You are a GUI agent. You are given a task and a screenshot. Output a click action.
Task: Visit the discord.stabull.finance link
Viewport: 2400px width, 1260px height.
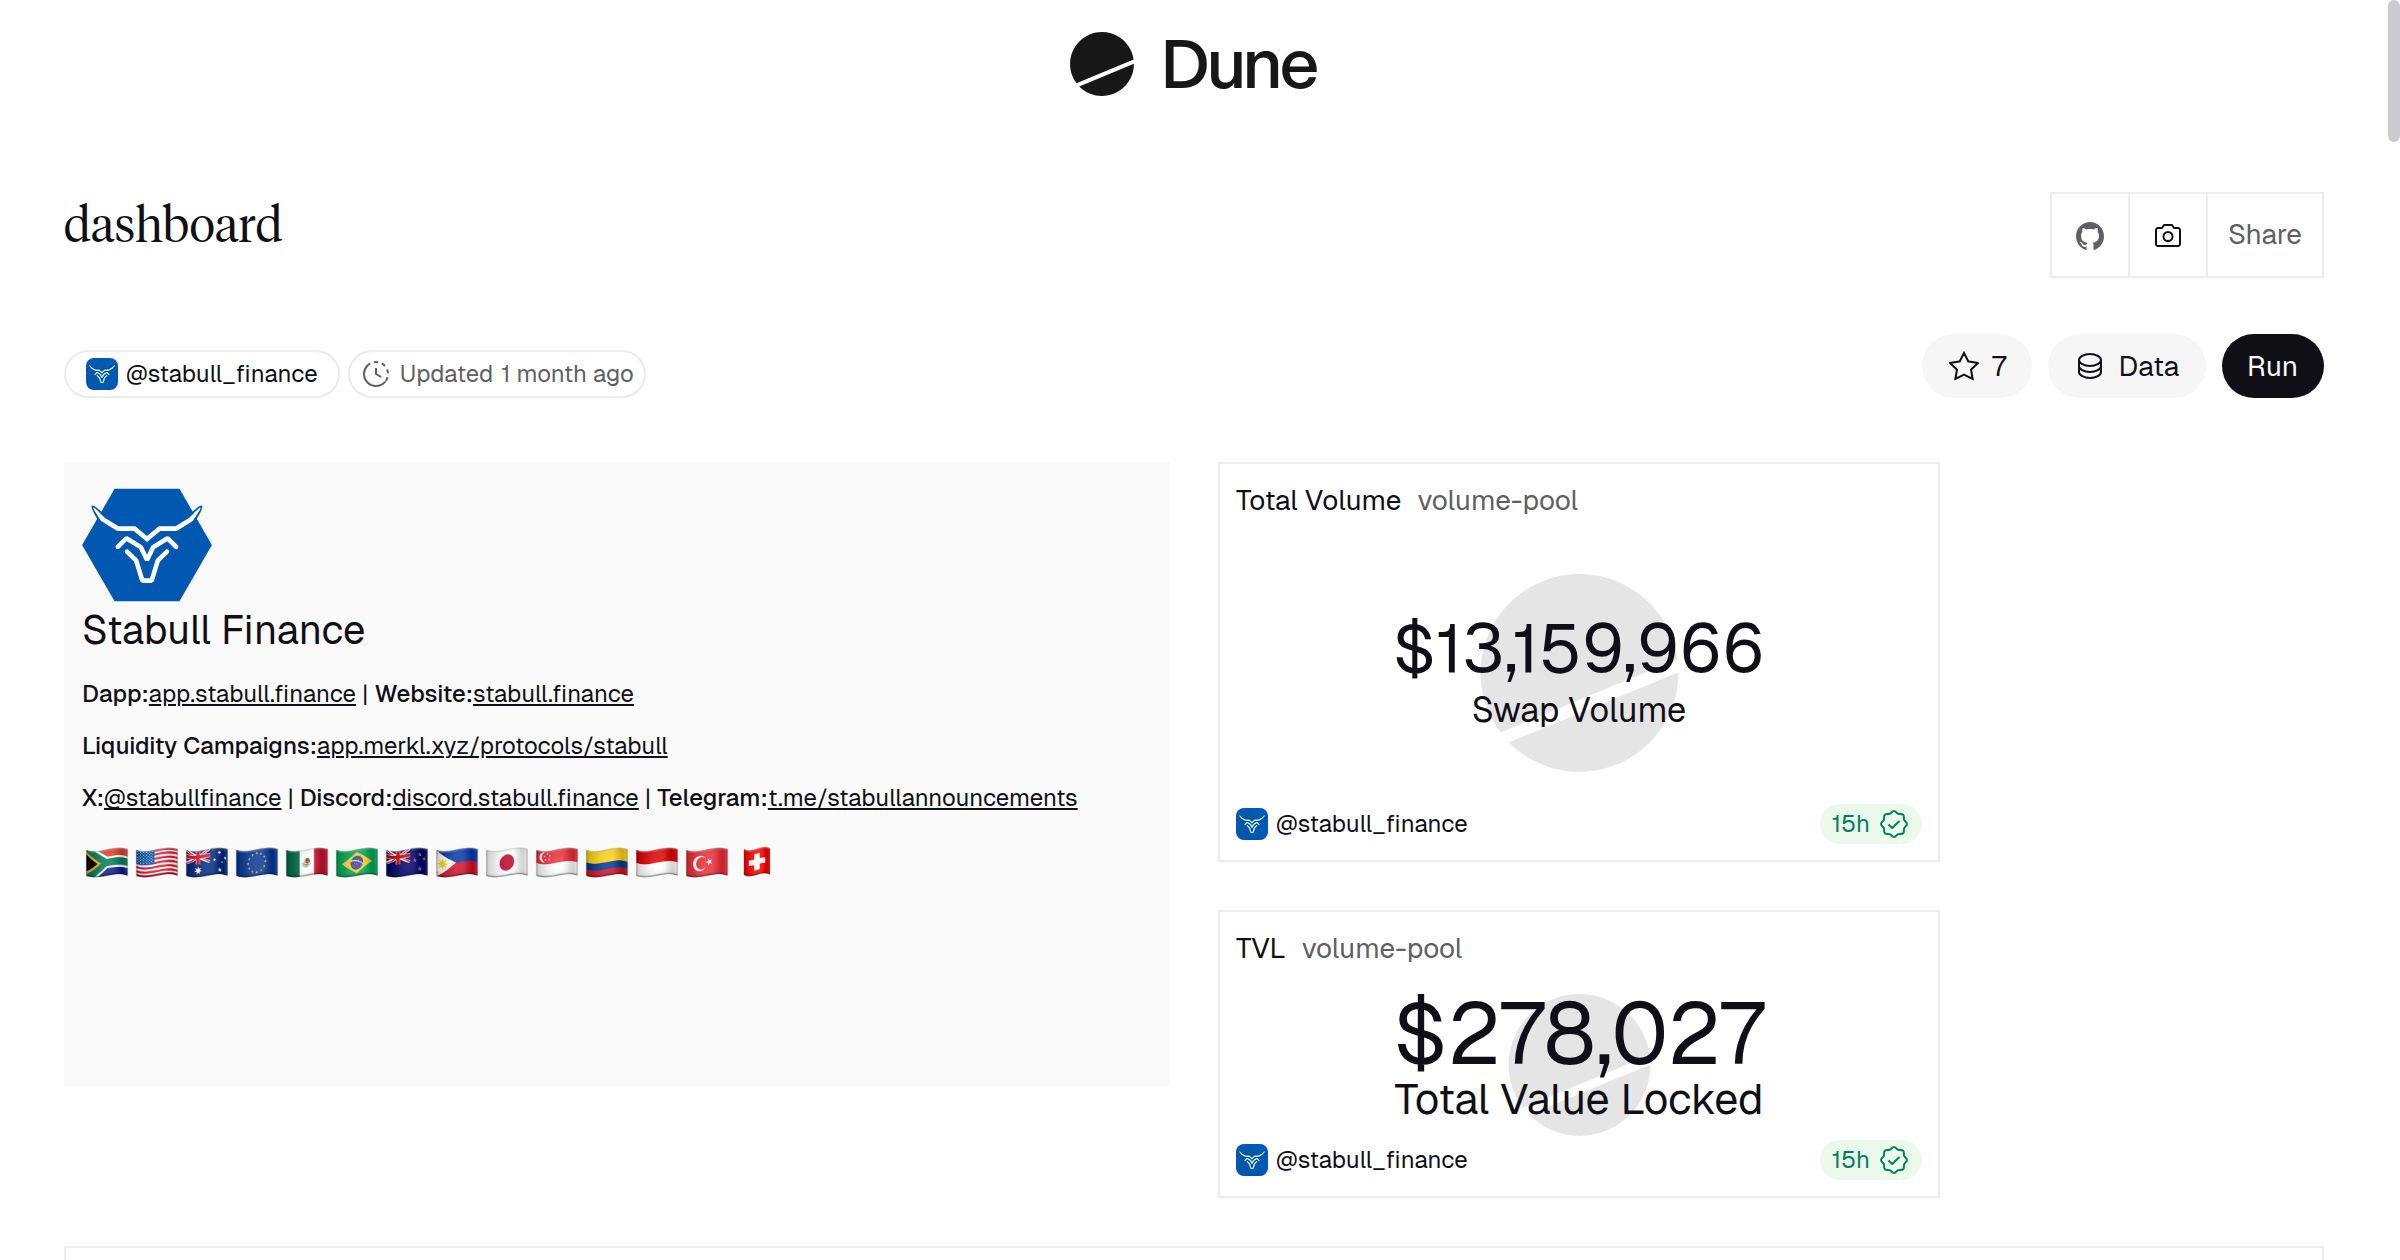pyautogui.click(x=514, y=798)
